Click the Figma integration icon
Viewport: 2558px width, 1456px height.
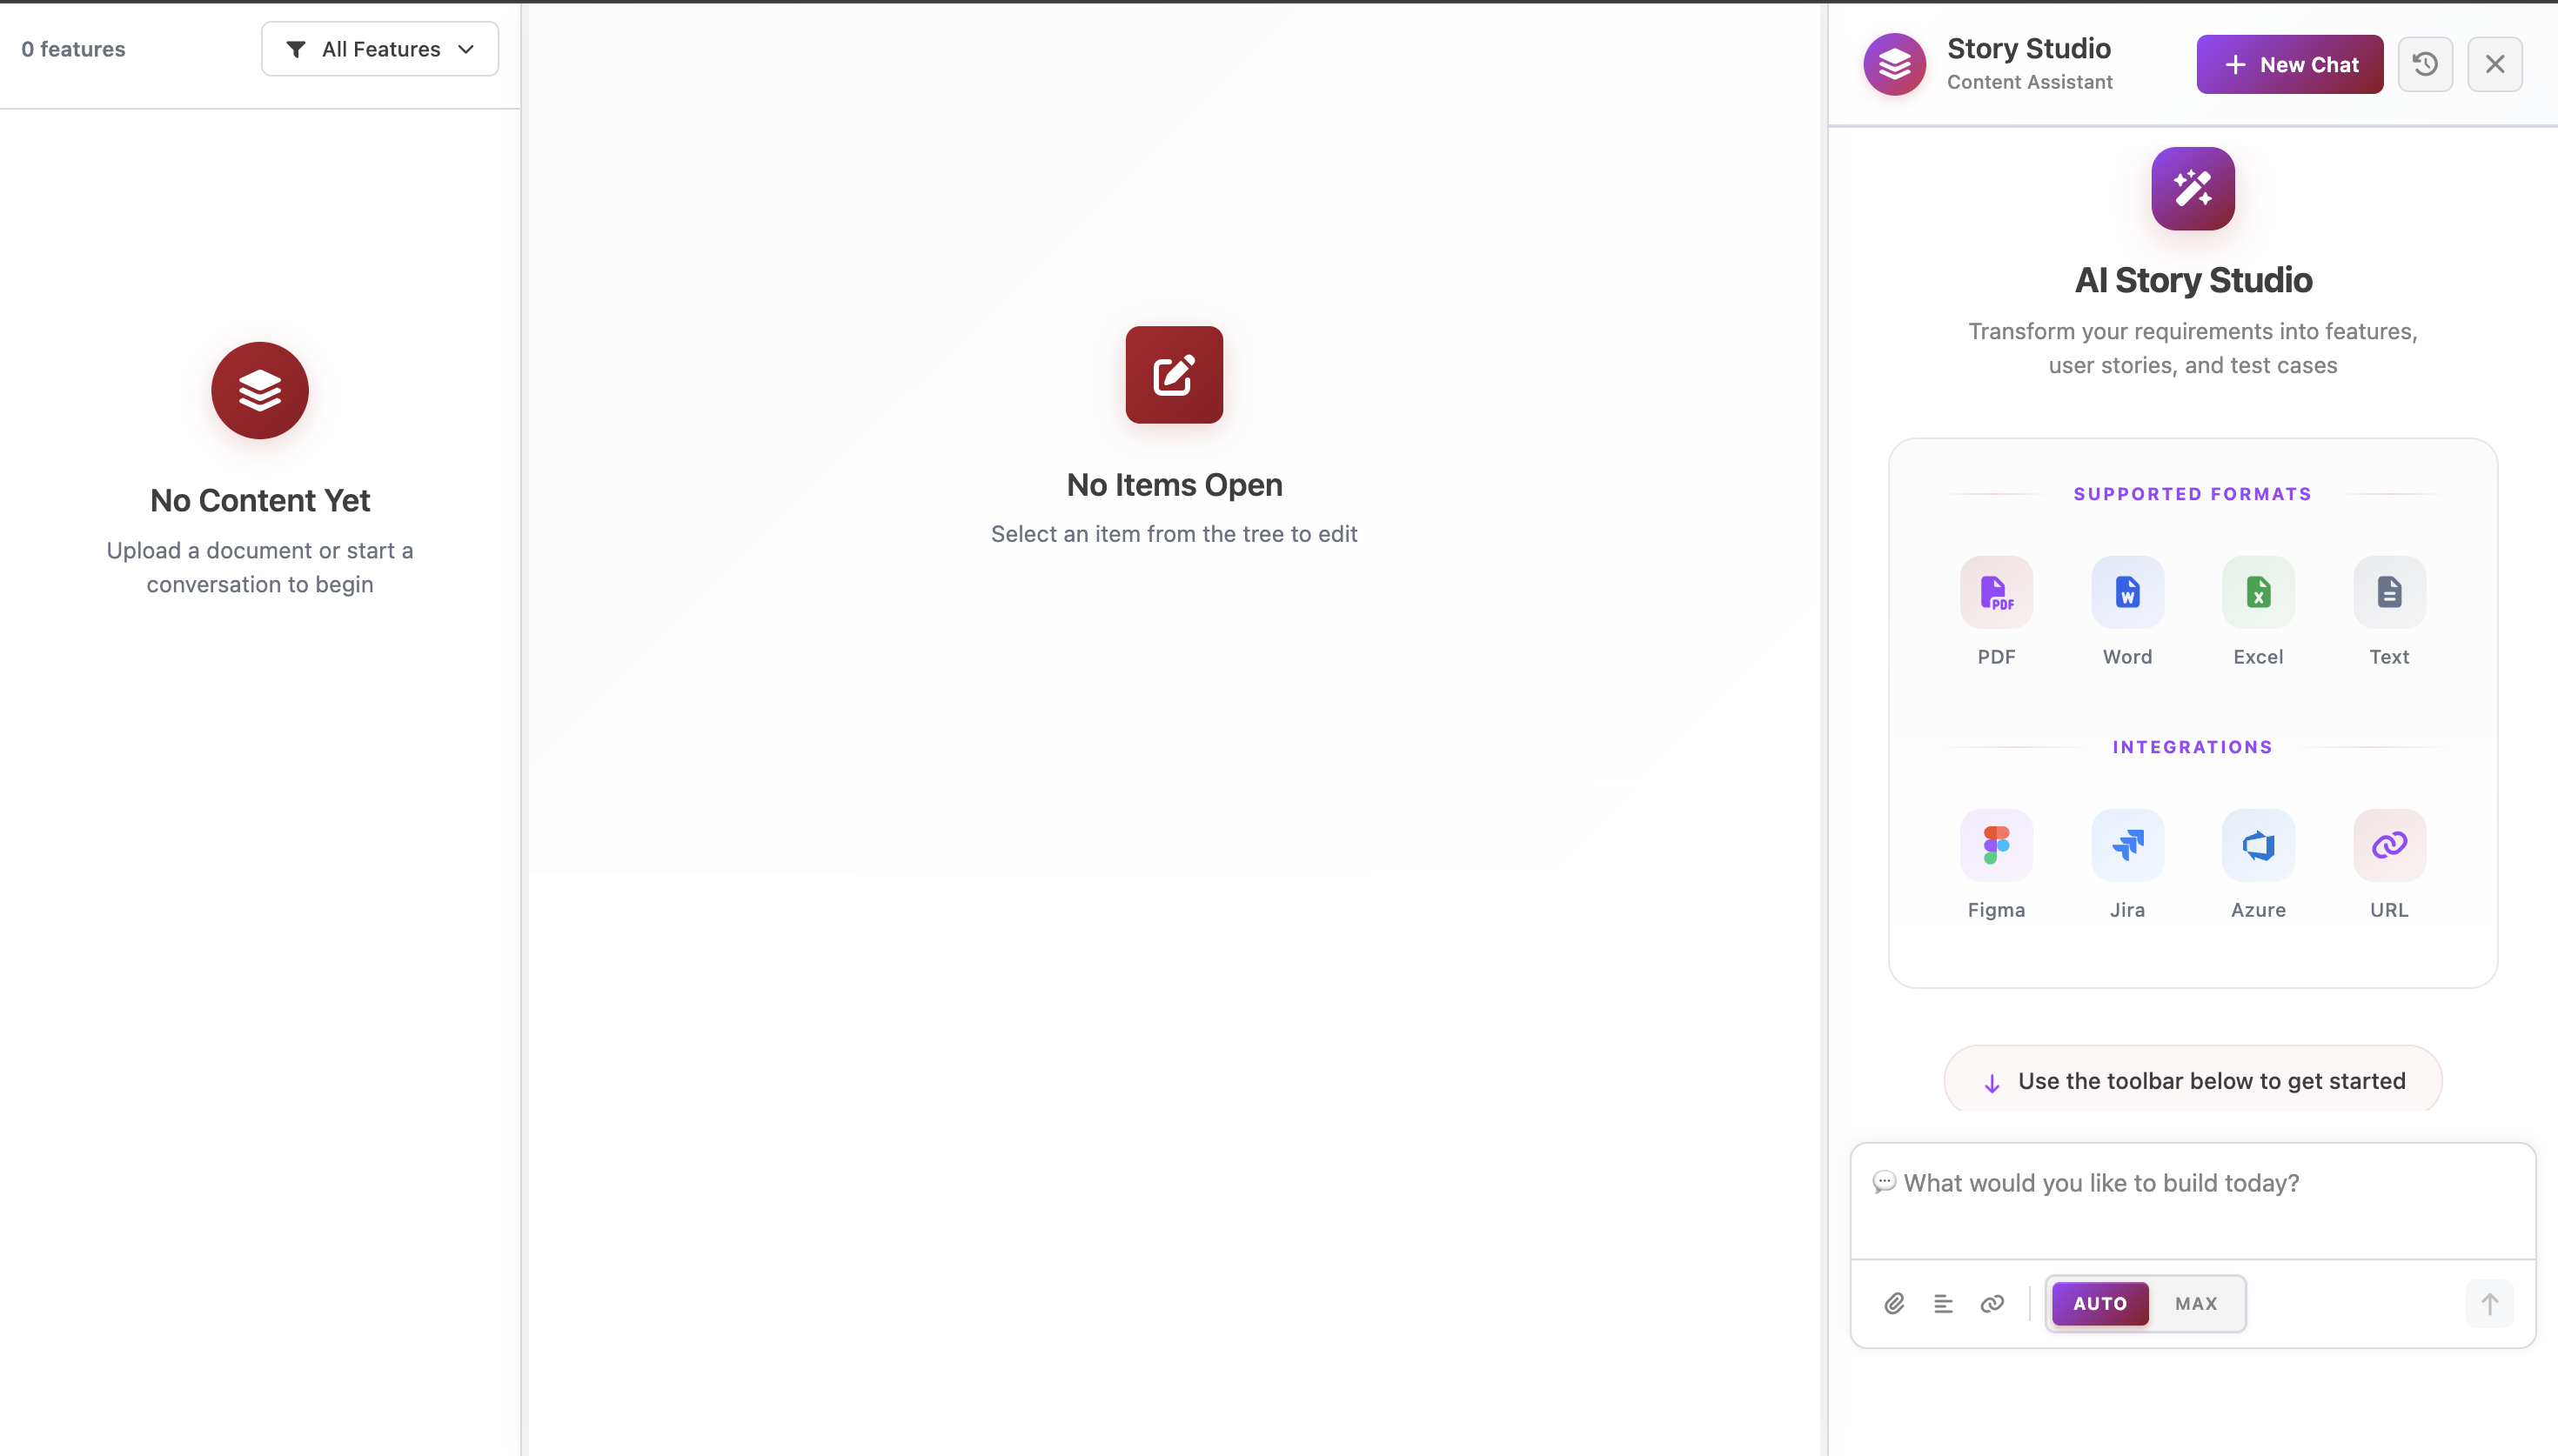point(1996,845)
